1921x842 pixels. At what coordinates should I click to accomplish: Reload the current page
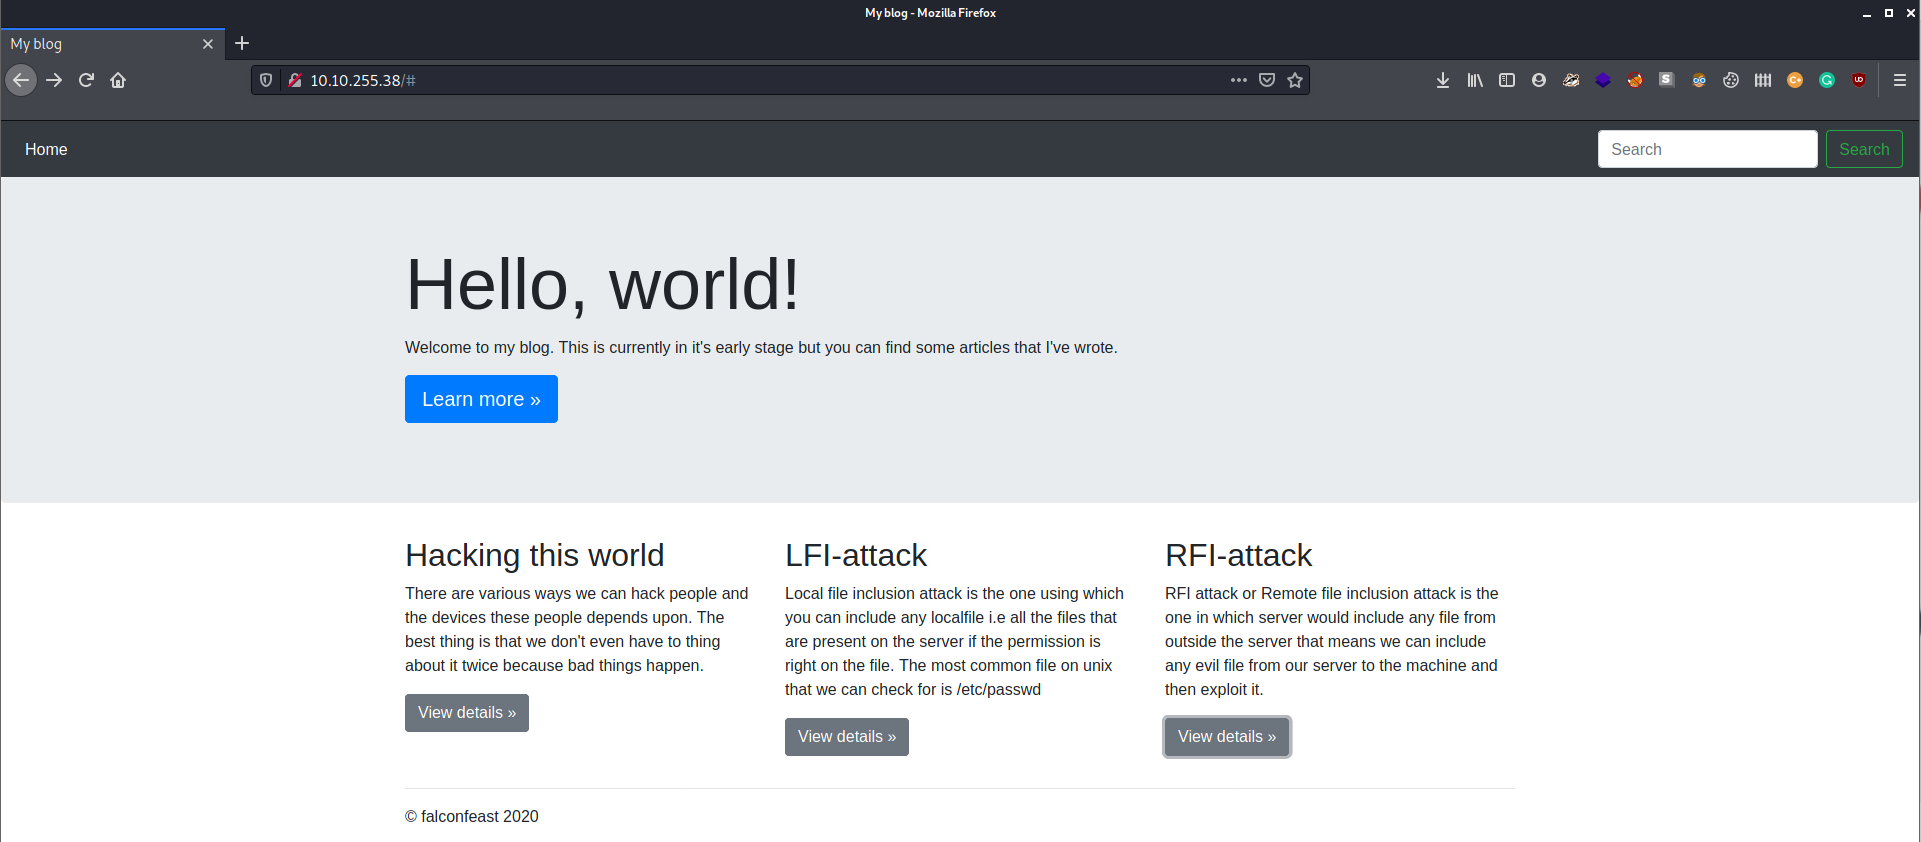coord(86,80)
